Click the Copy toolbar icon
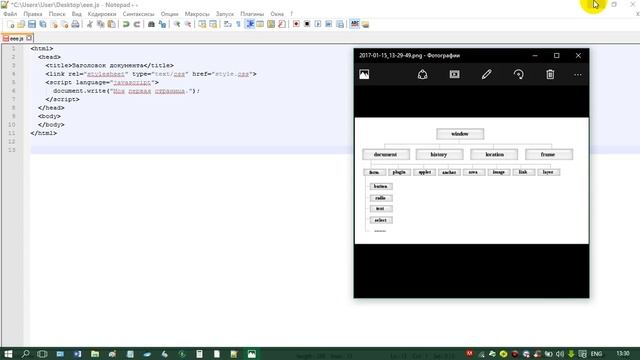This screenshot has width=640, height=360. pos(100,24)
